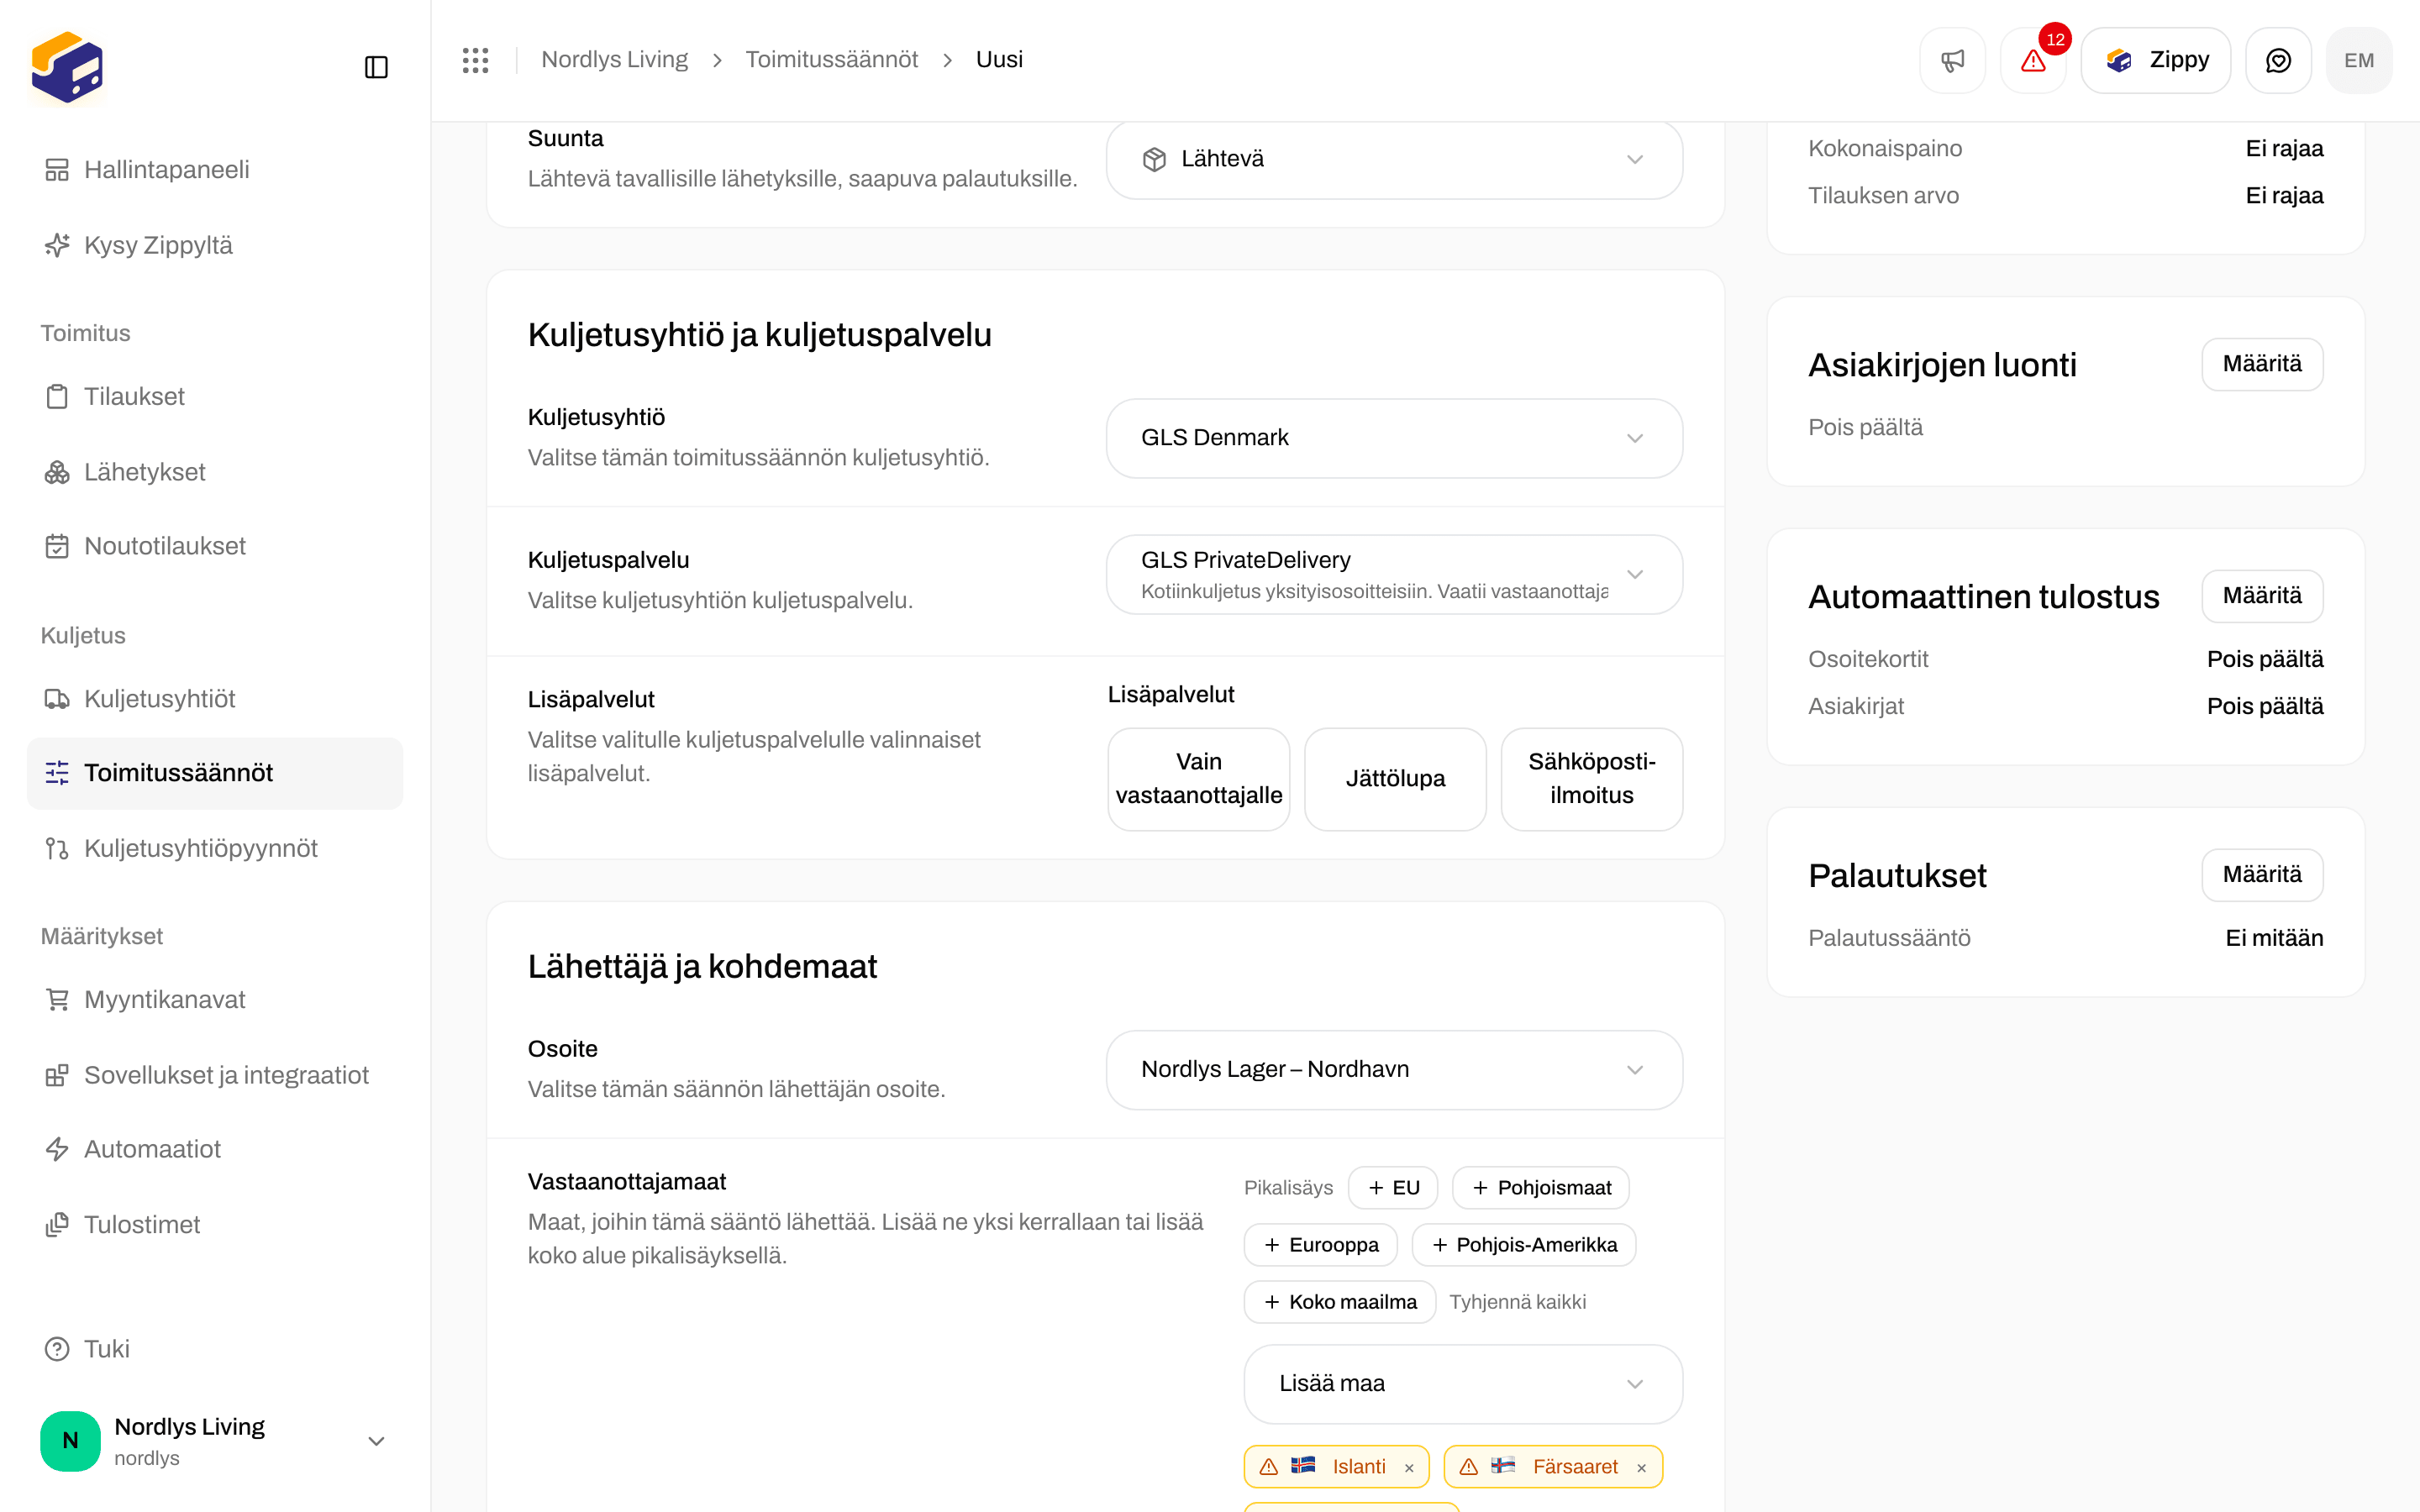2420x1512 pixels.
Task: Click Kuljetusyhtiö ja kuljetuspalvelu heading
Action: pyautogui.click(x=759, y=335)
